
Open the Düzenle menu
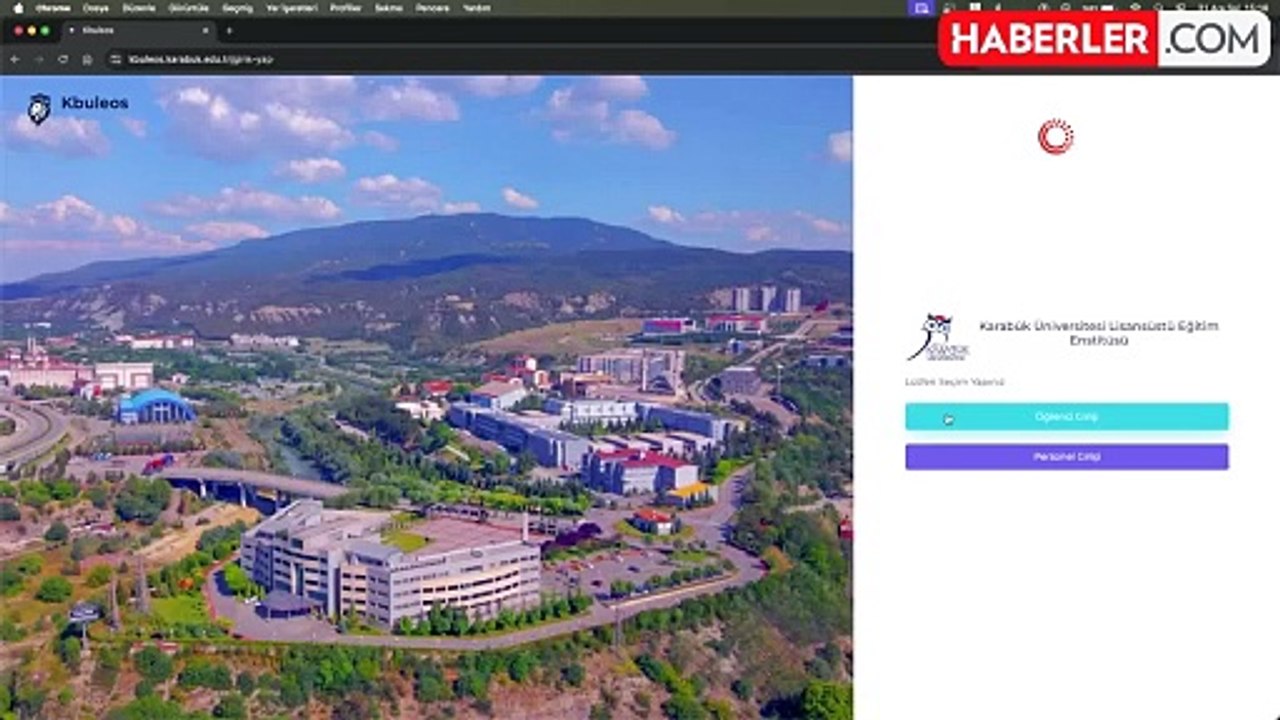click(139, 8)
